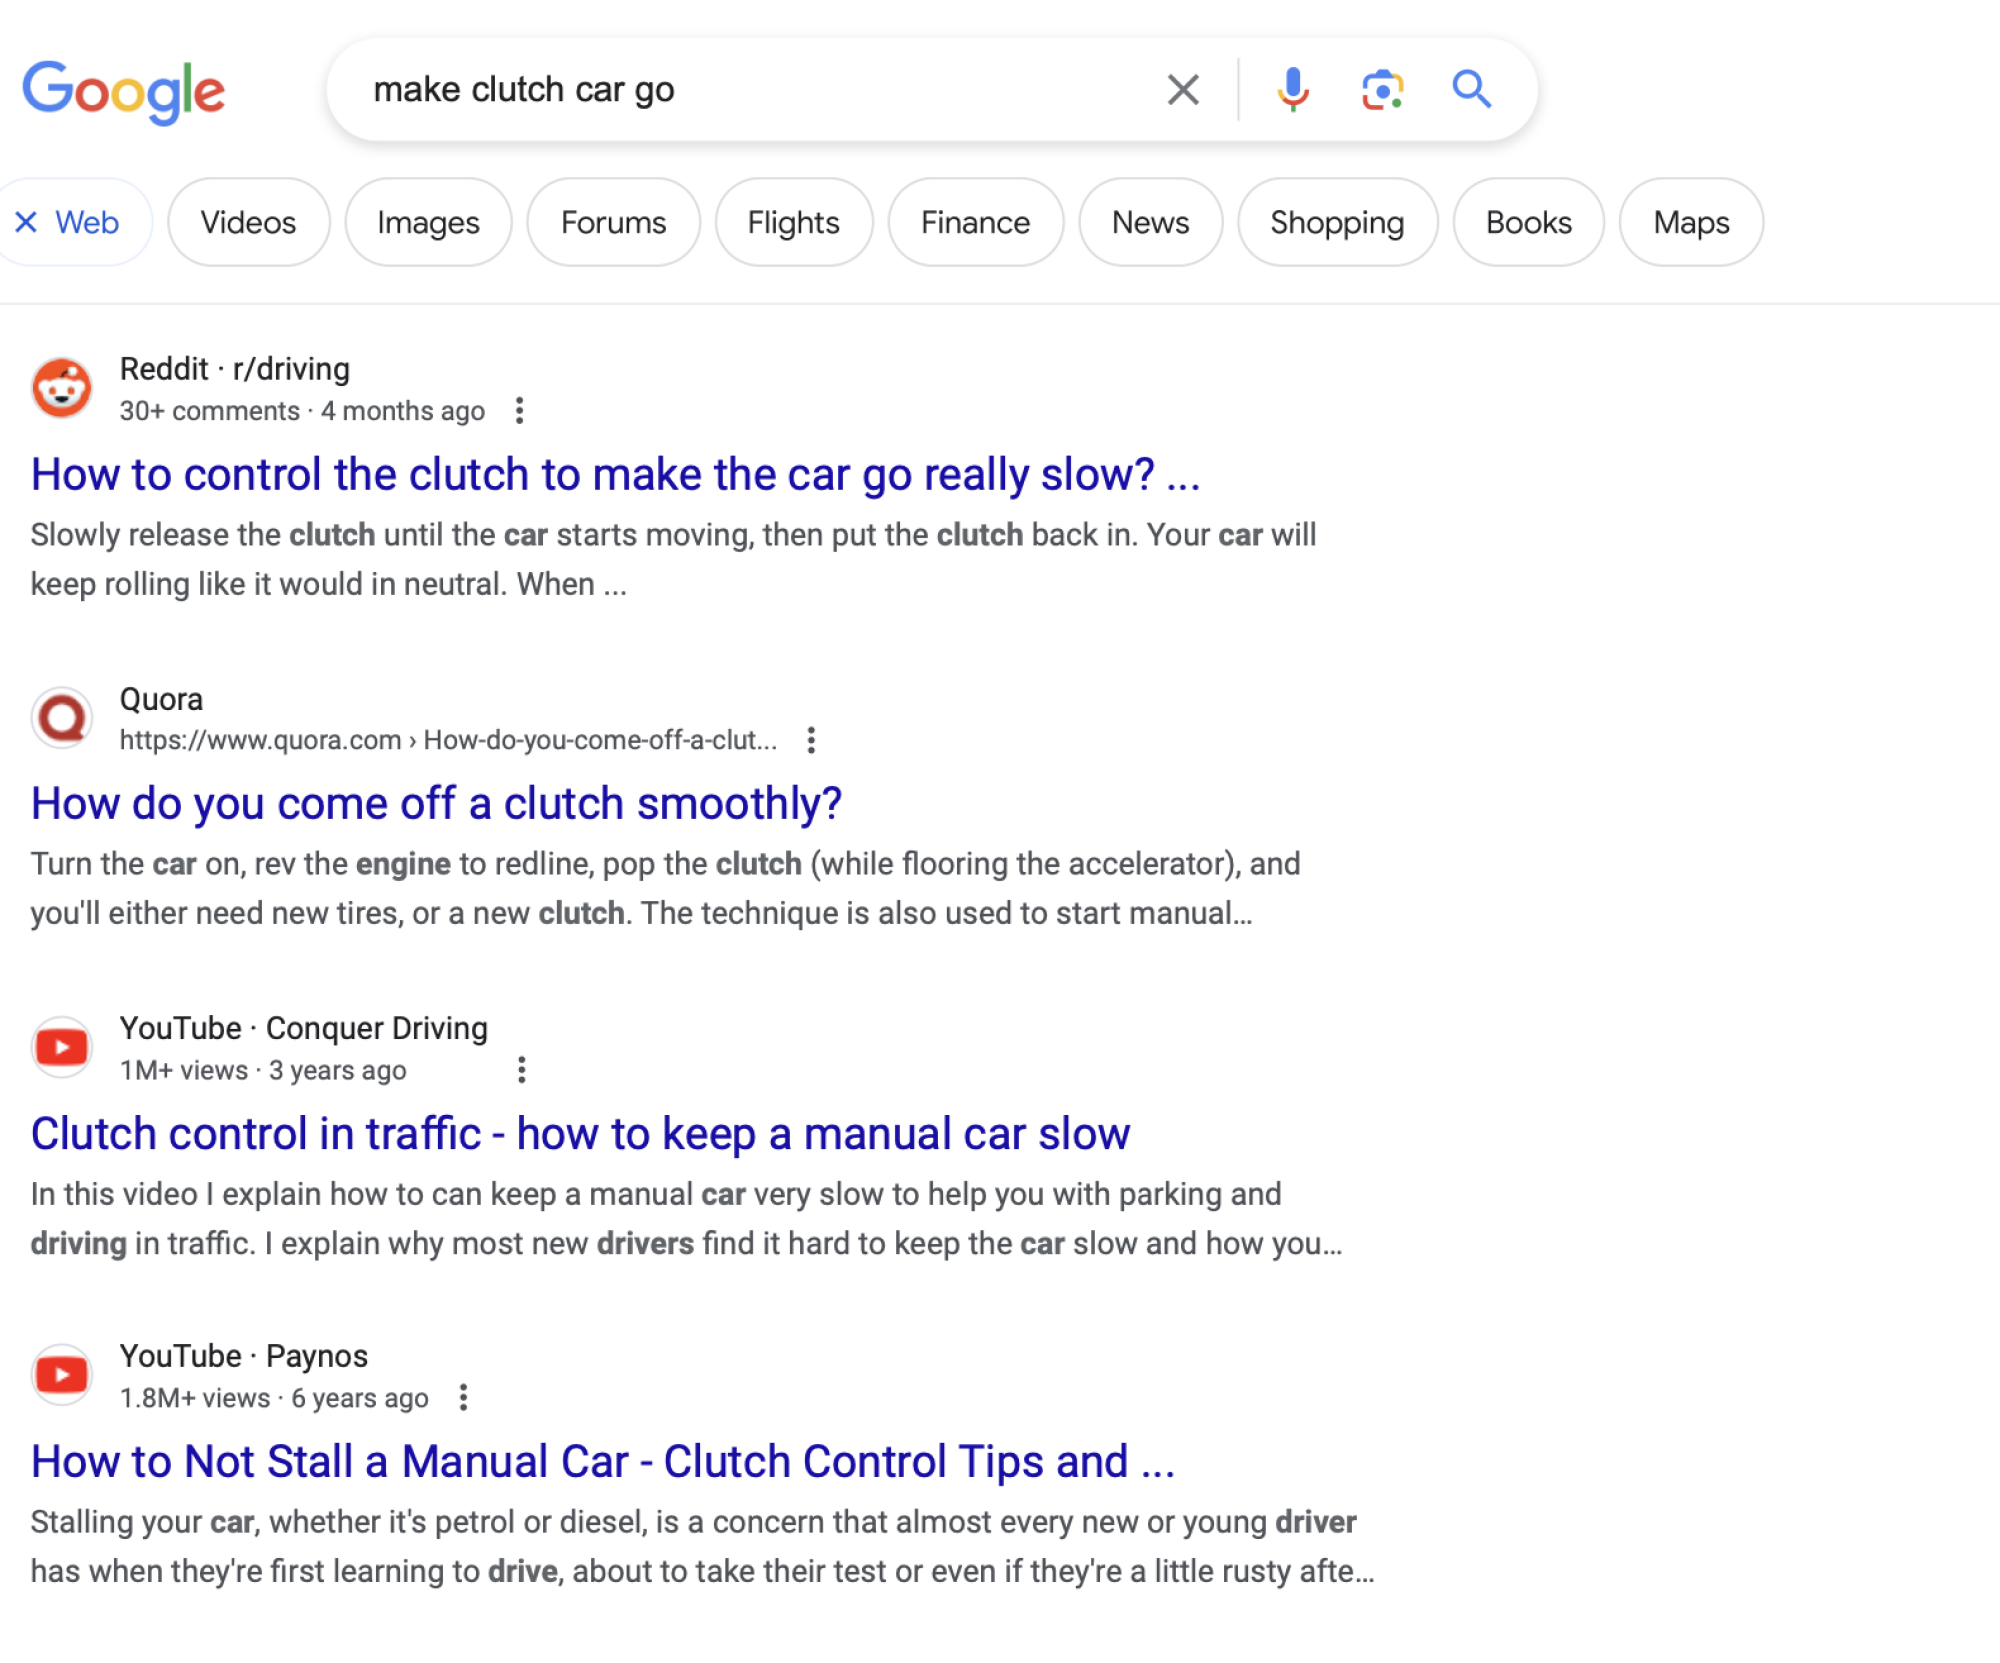Click the search magnifier icon
Viewport: 2000px width, 1663px height.
(x=1472, y=89)
